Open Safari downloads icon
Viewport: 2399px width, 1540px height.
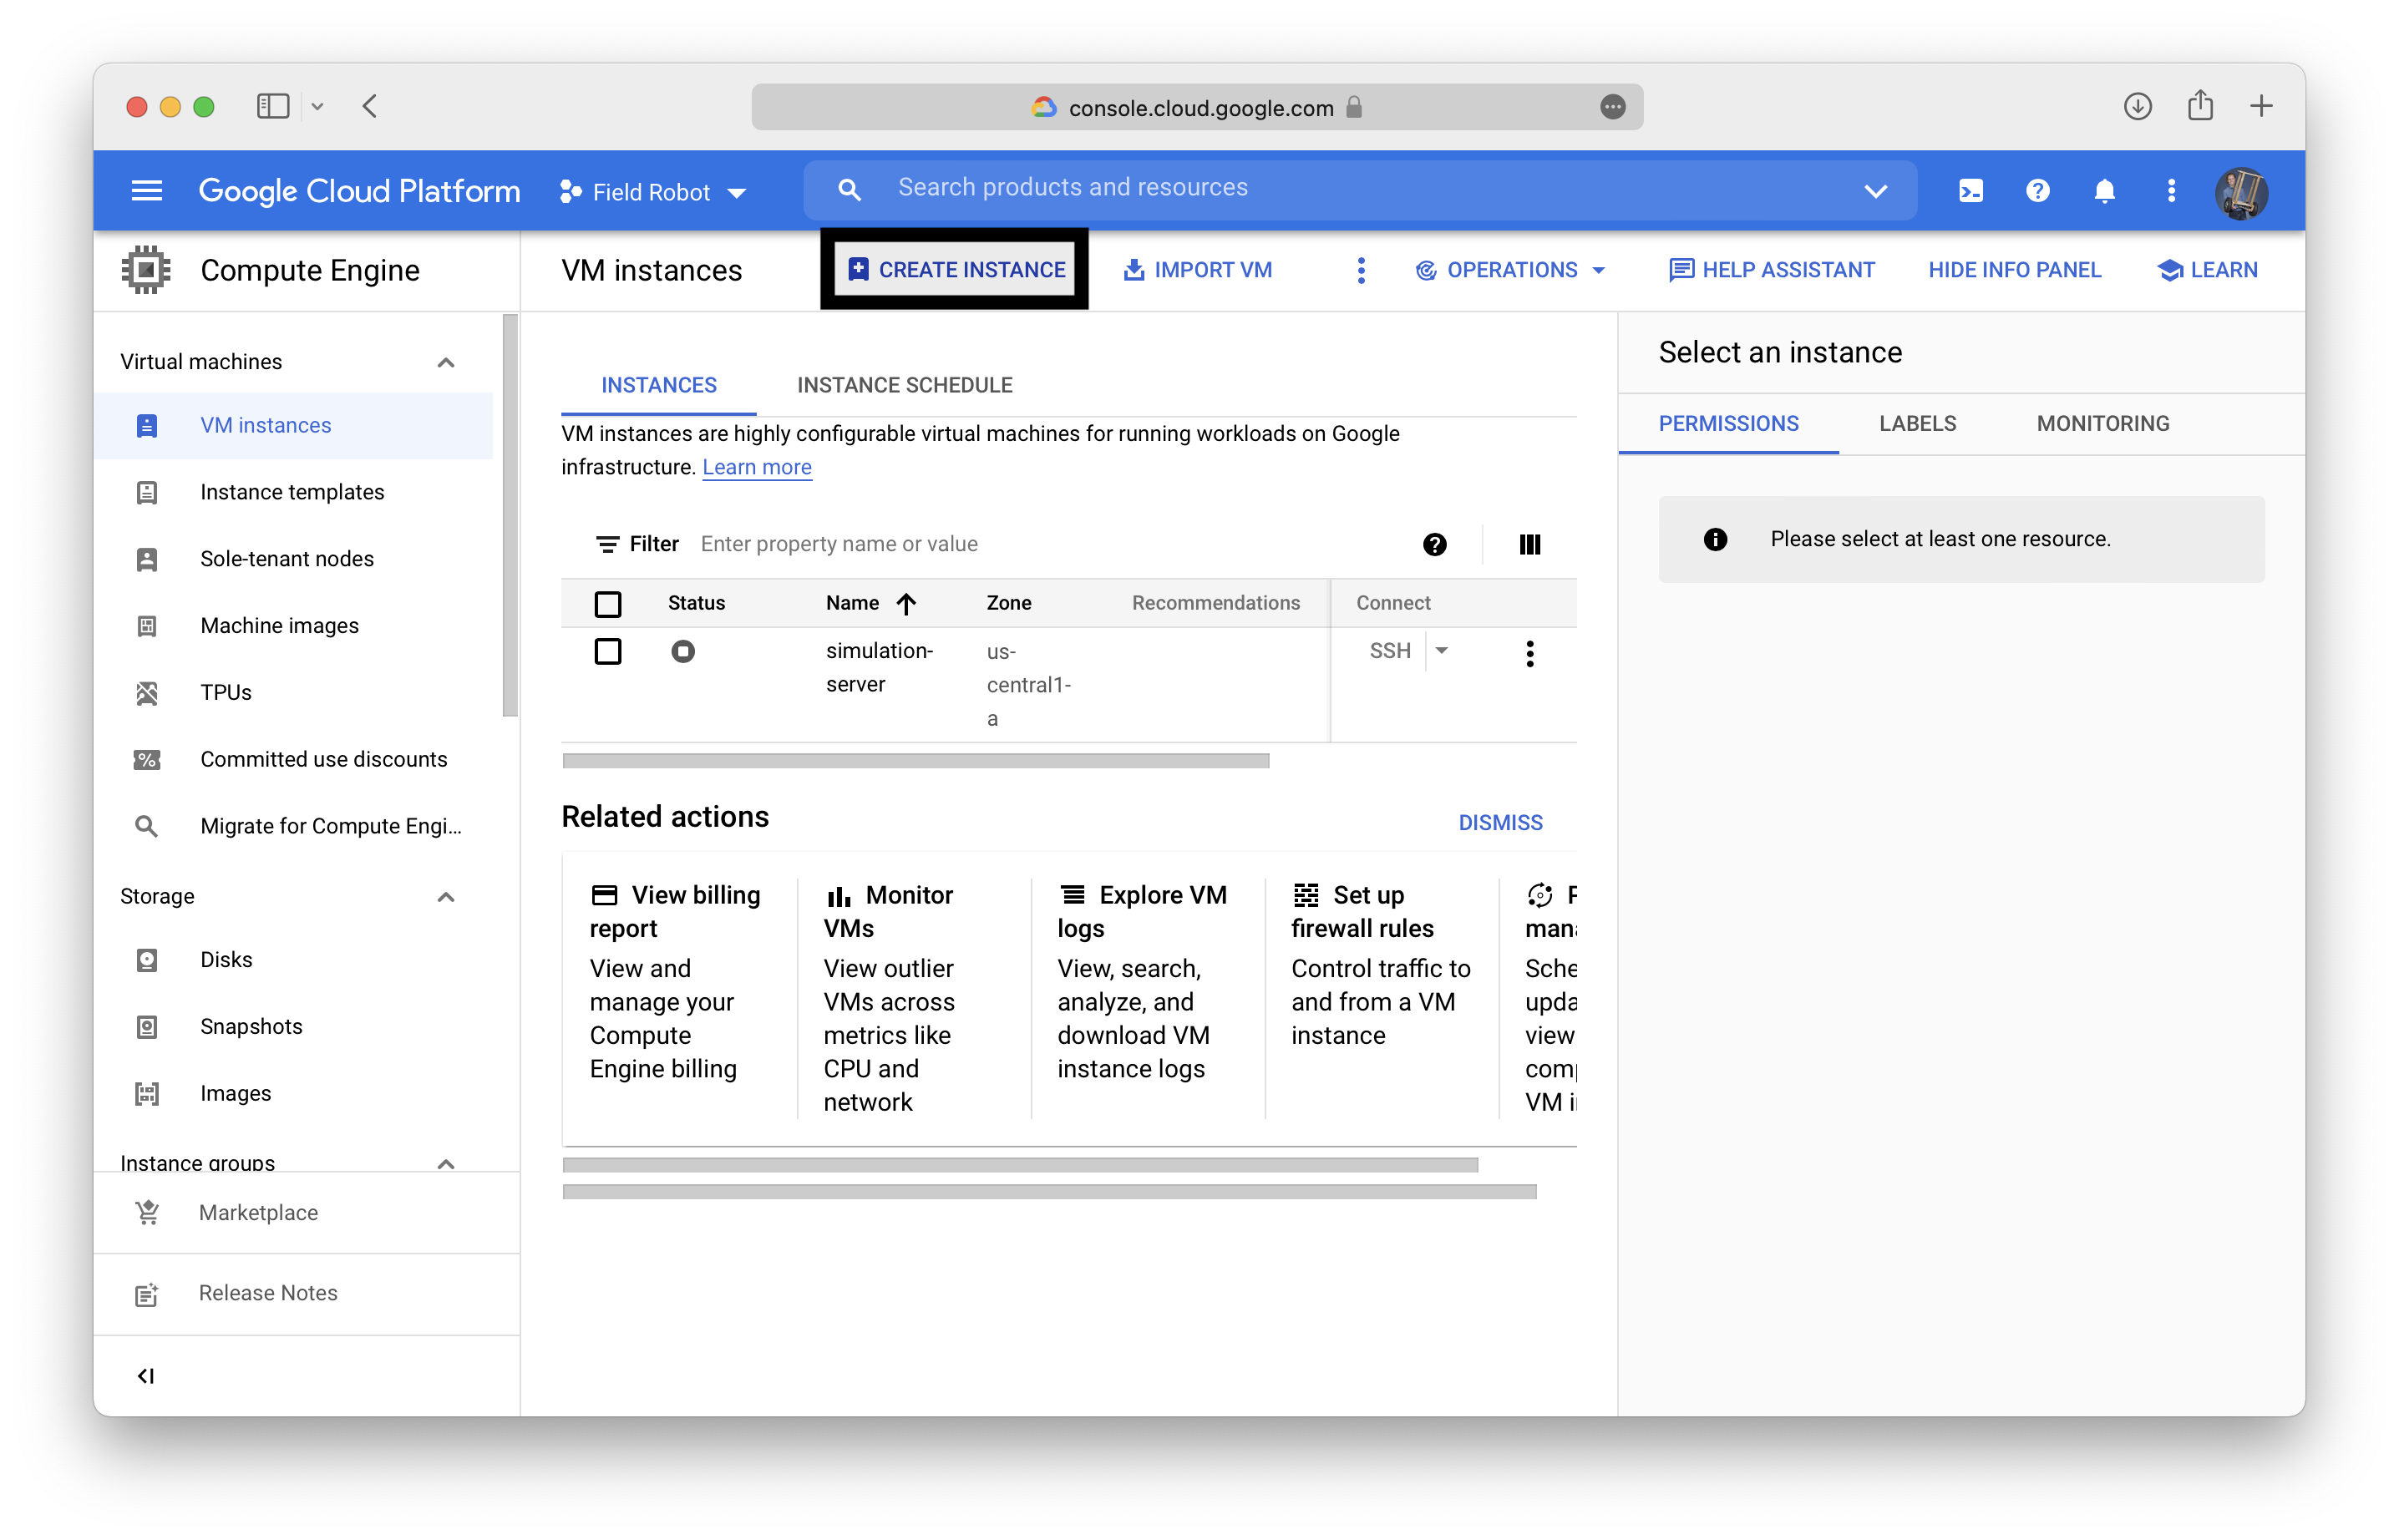point(2137,106)
